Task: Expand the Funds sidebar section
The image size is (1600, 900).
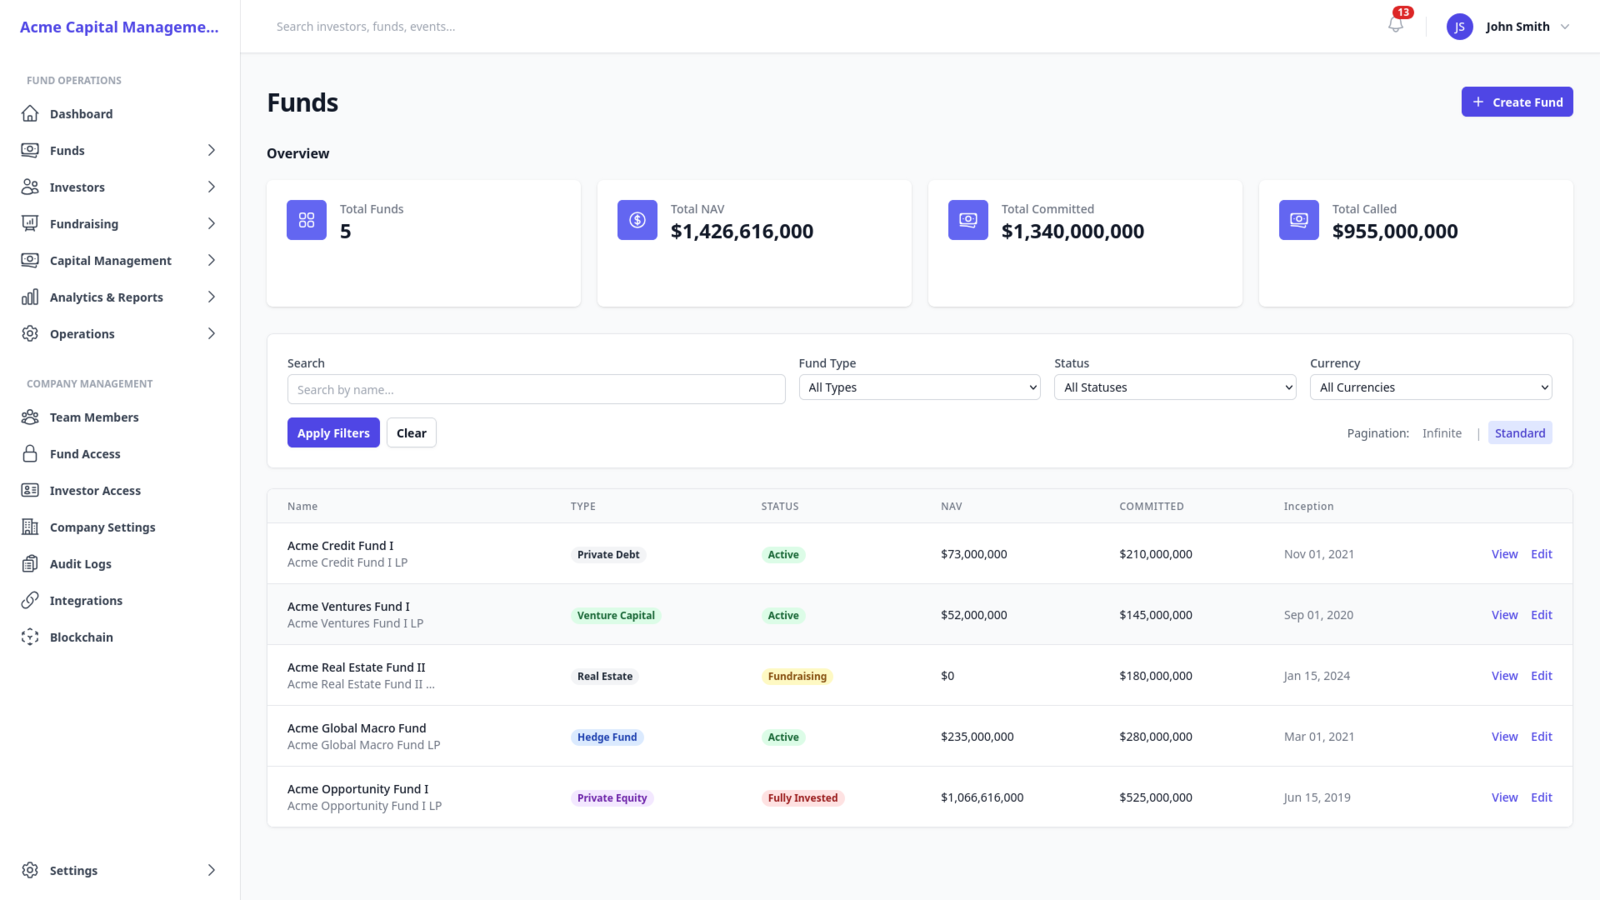Action: click(x=120, y=150)
